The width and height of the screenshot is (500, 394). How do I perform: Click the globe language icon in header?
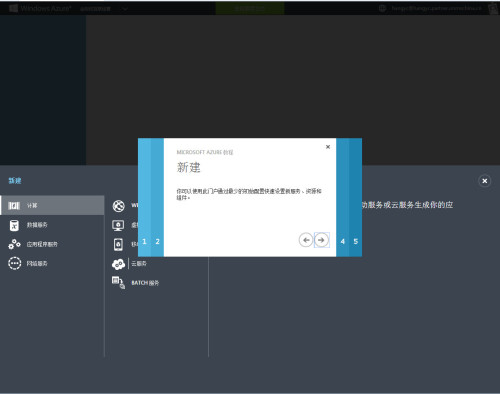pyautogui.click(x=382, y=8)
